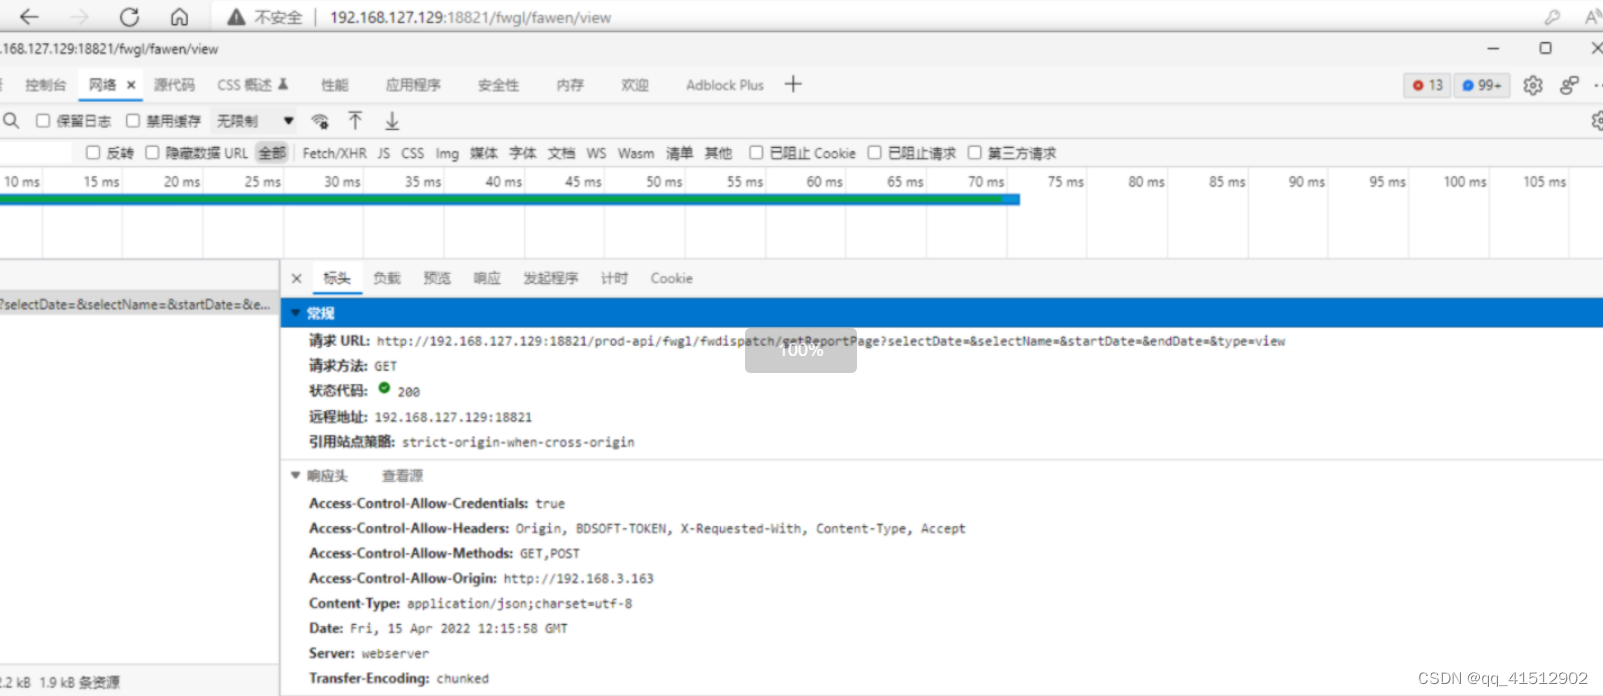Click the export HAR download arrow icon
The width and height of the screenshot is (1603, 696).
pyautogui.click(x=392, y=121)
